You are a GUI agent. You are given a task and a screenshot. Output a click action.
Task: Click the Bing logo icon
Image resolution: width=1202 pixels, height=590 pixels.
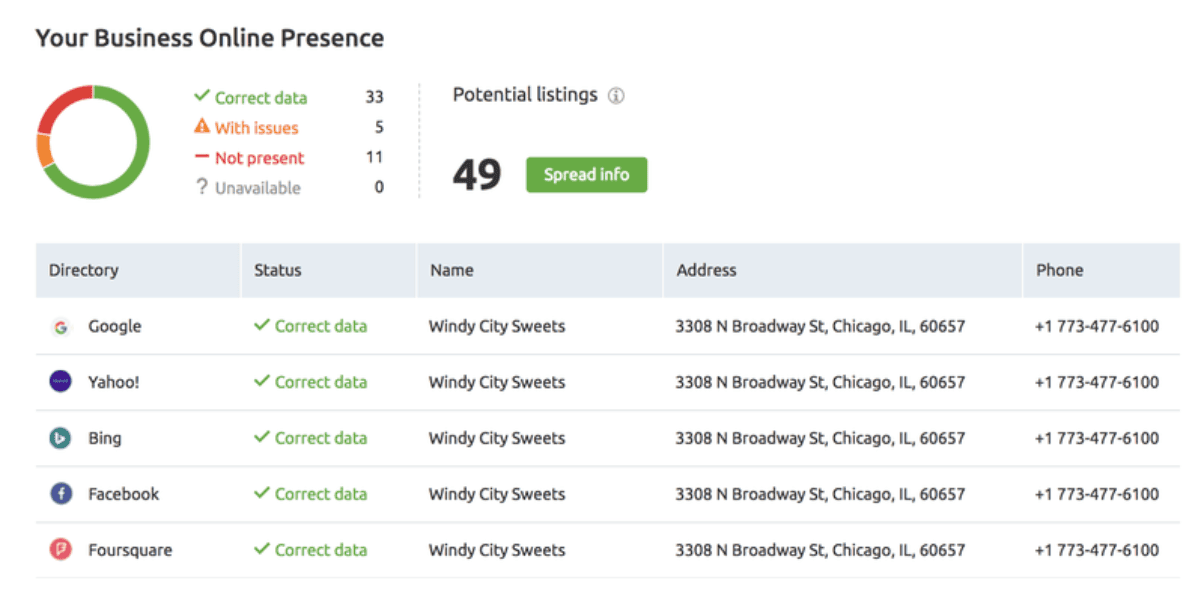[61, 438]
